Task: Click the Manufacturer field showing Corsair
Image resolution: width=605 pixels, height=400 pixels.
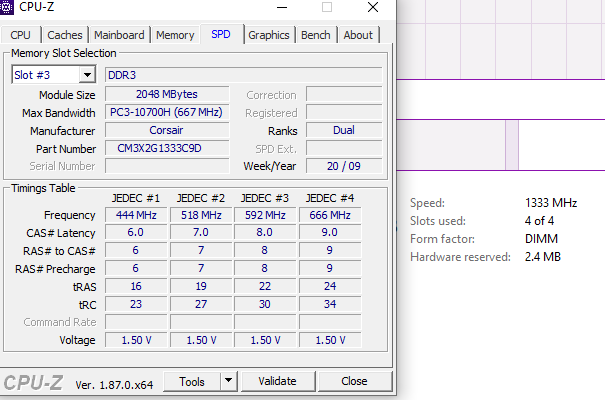Action: click(x=165, y=130)
